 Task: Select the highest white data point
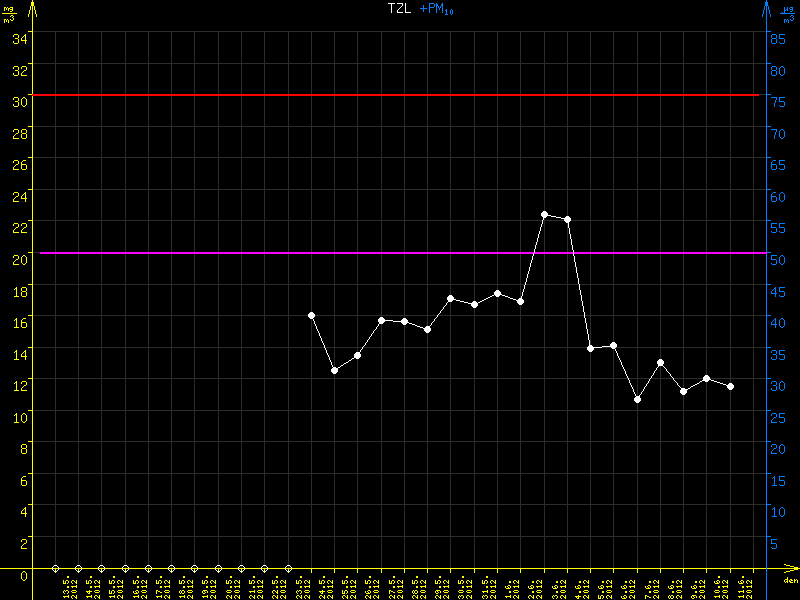point(544,214)
